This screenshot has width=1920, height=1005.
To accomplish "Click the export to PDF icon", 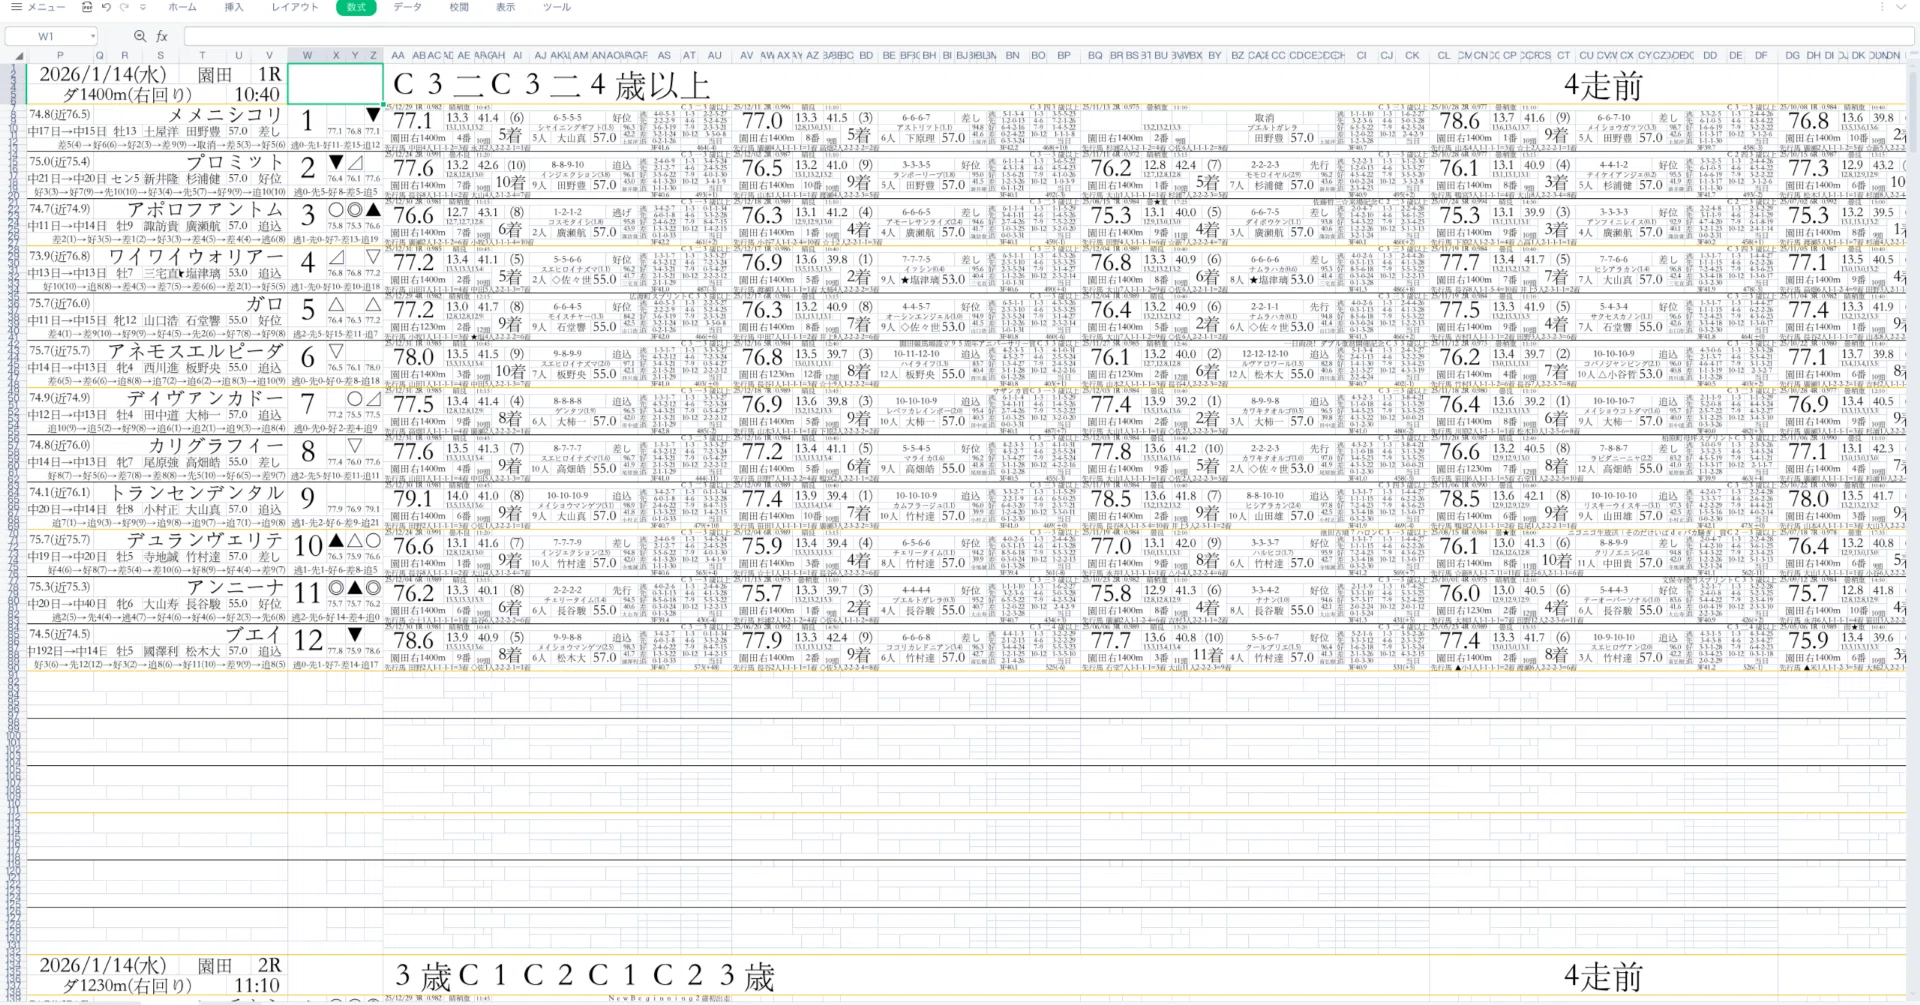I will pos(87,7).
